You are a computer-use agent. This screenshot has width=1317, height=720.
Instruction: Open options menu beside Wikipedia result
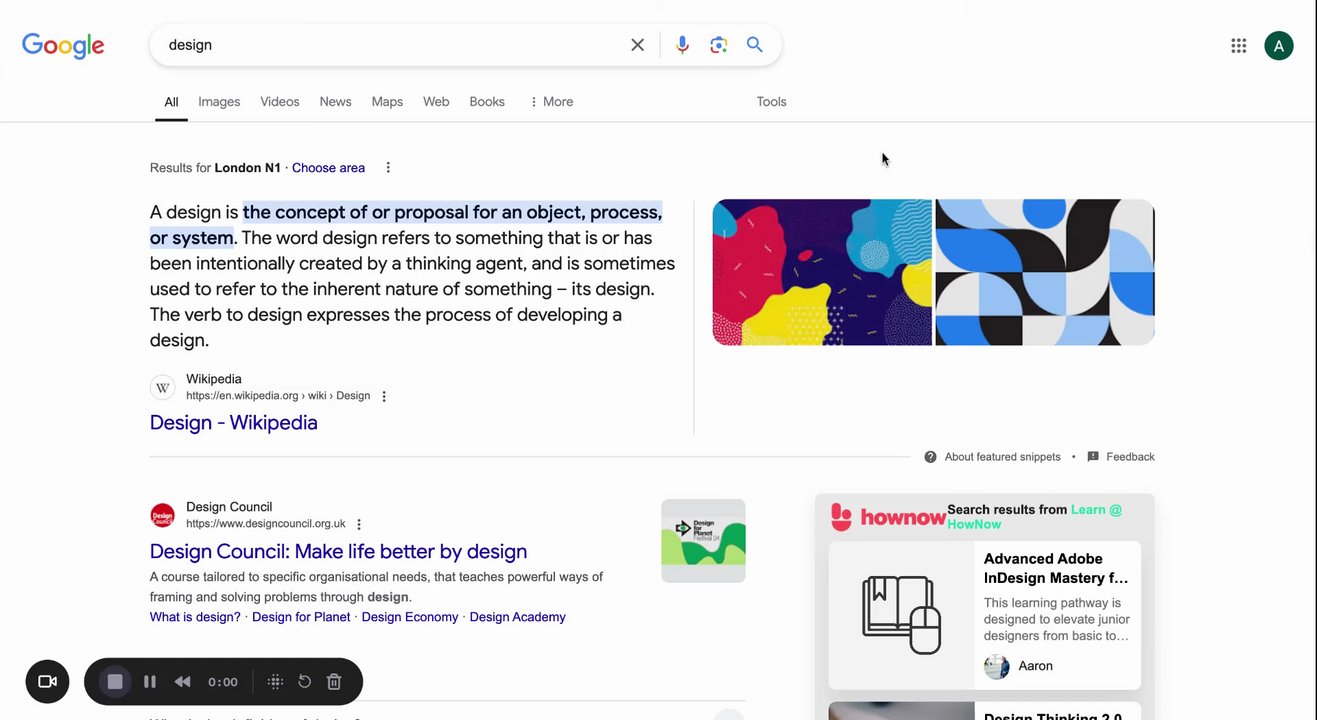pos(384,396)
